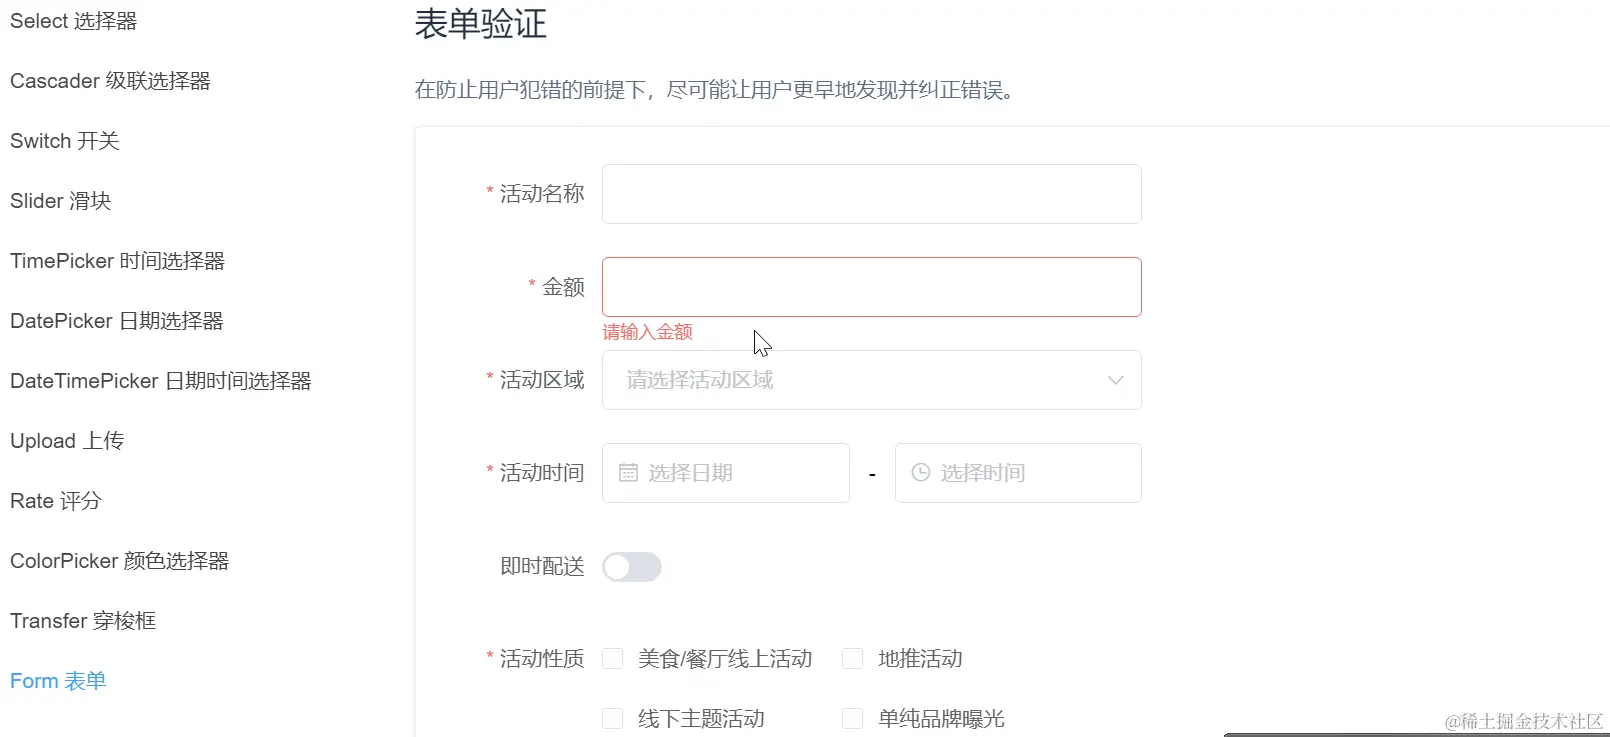This screenshot has height=737, width=1610.
Task: Open the 选择时间 time picker
Action: (x=1017, y=472)
